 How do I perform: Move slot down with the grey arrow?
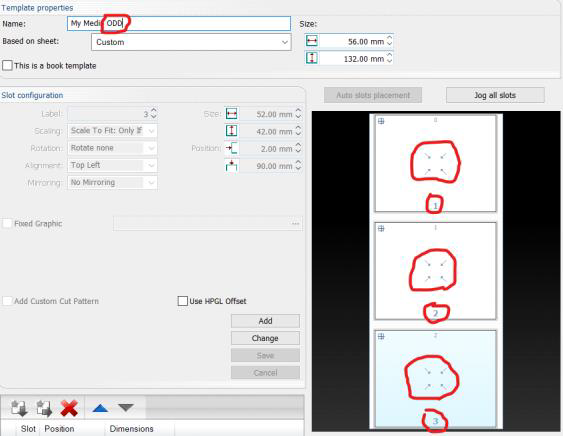point(126,408)
